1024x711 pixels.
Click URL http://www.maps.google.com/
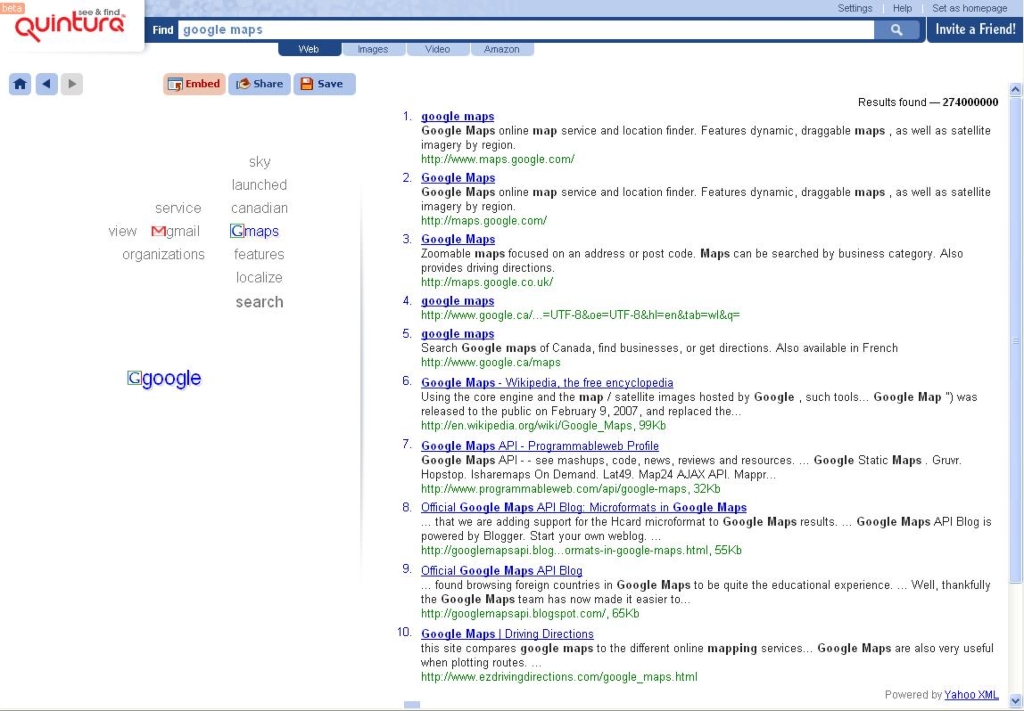(498, 159)
